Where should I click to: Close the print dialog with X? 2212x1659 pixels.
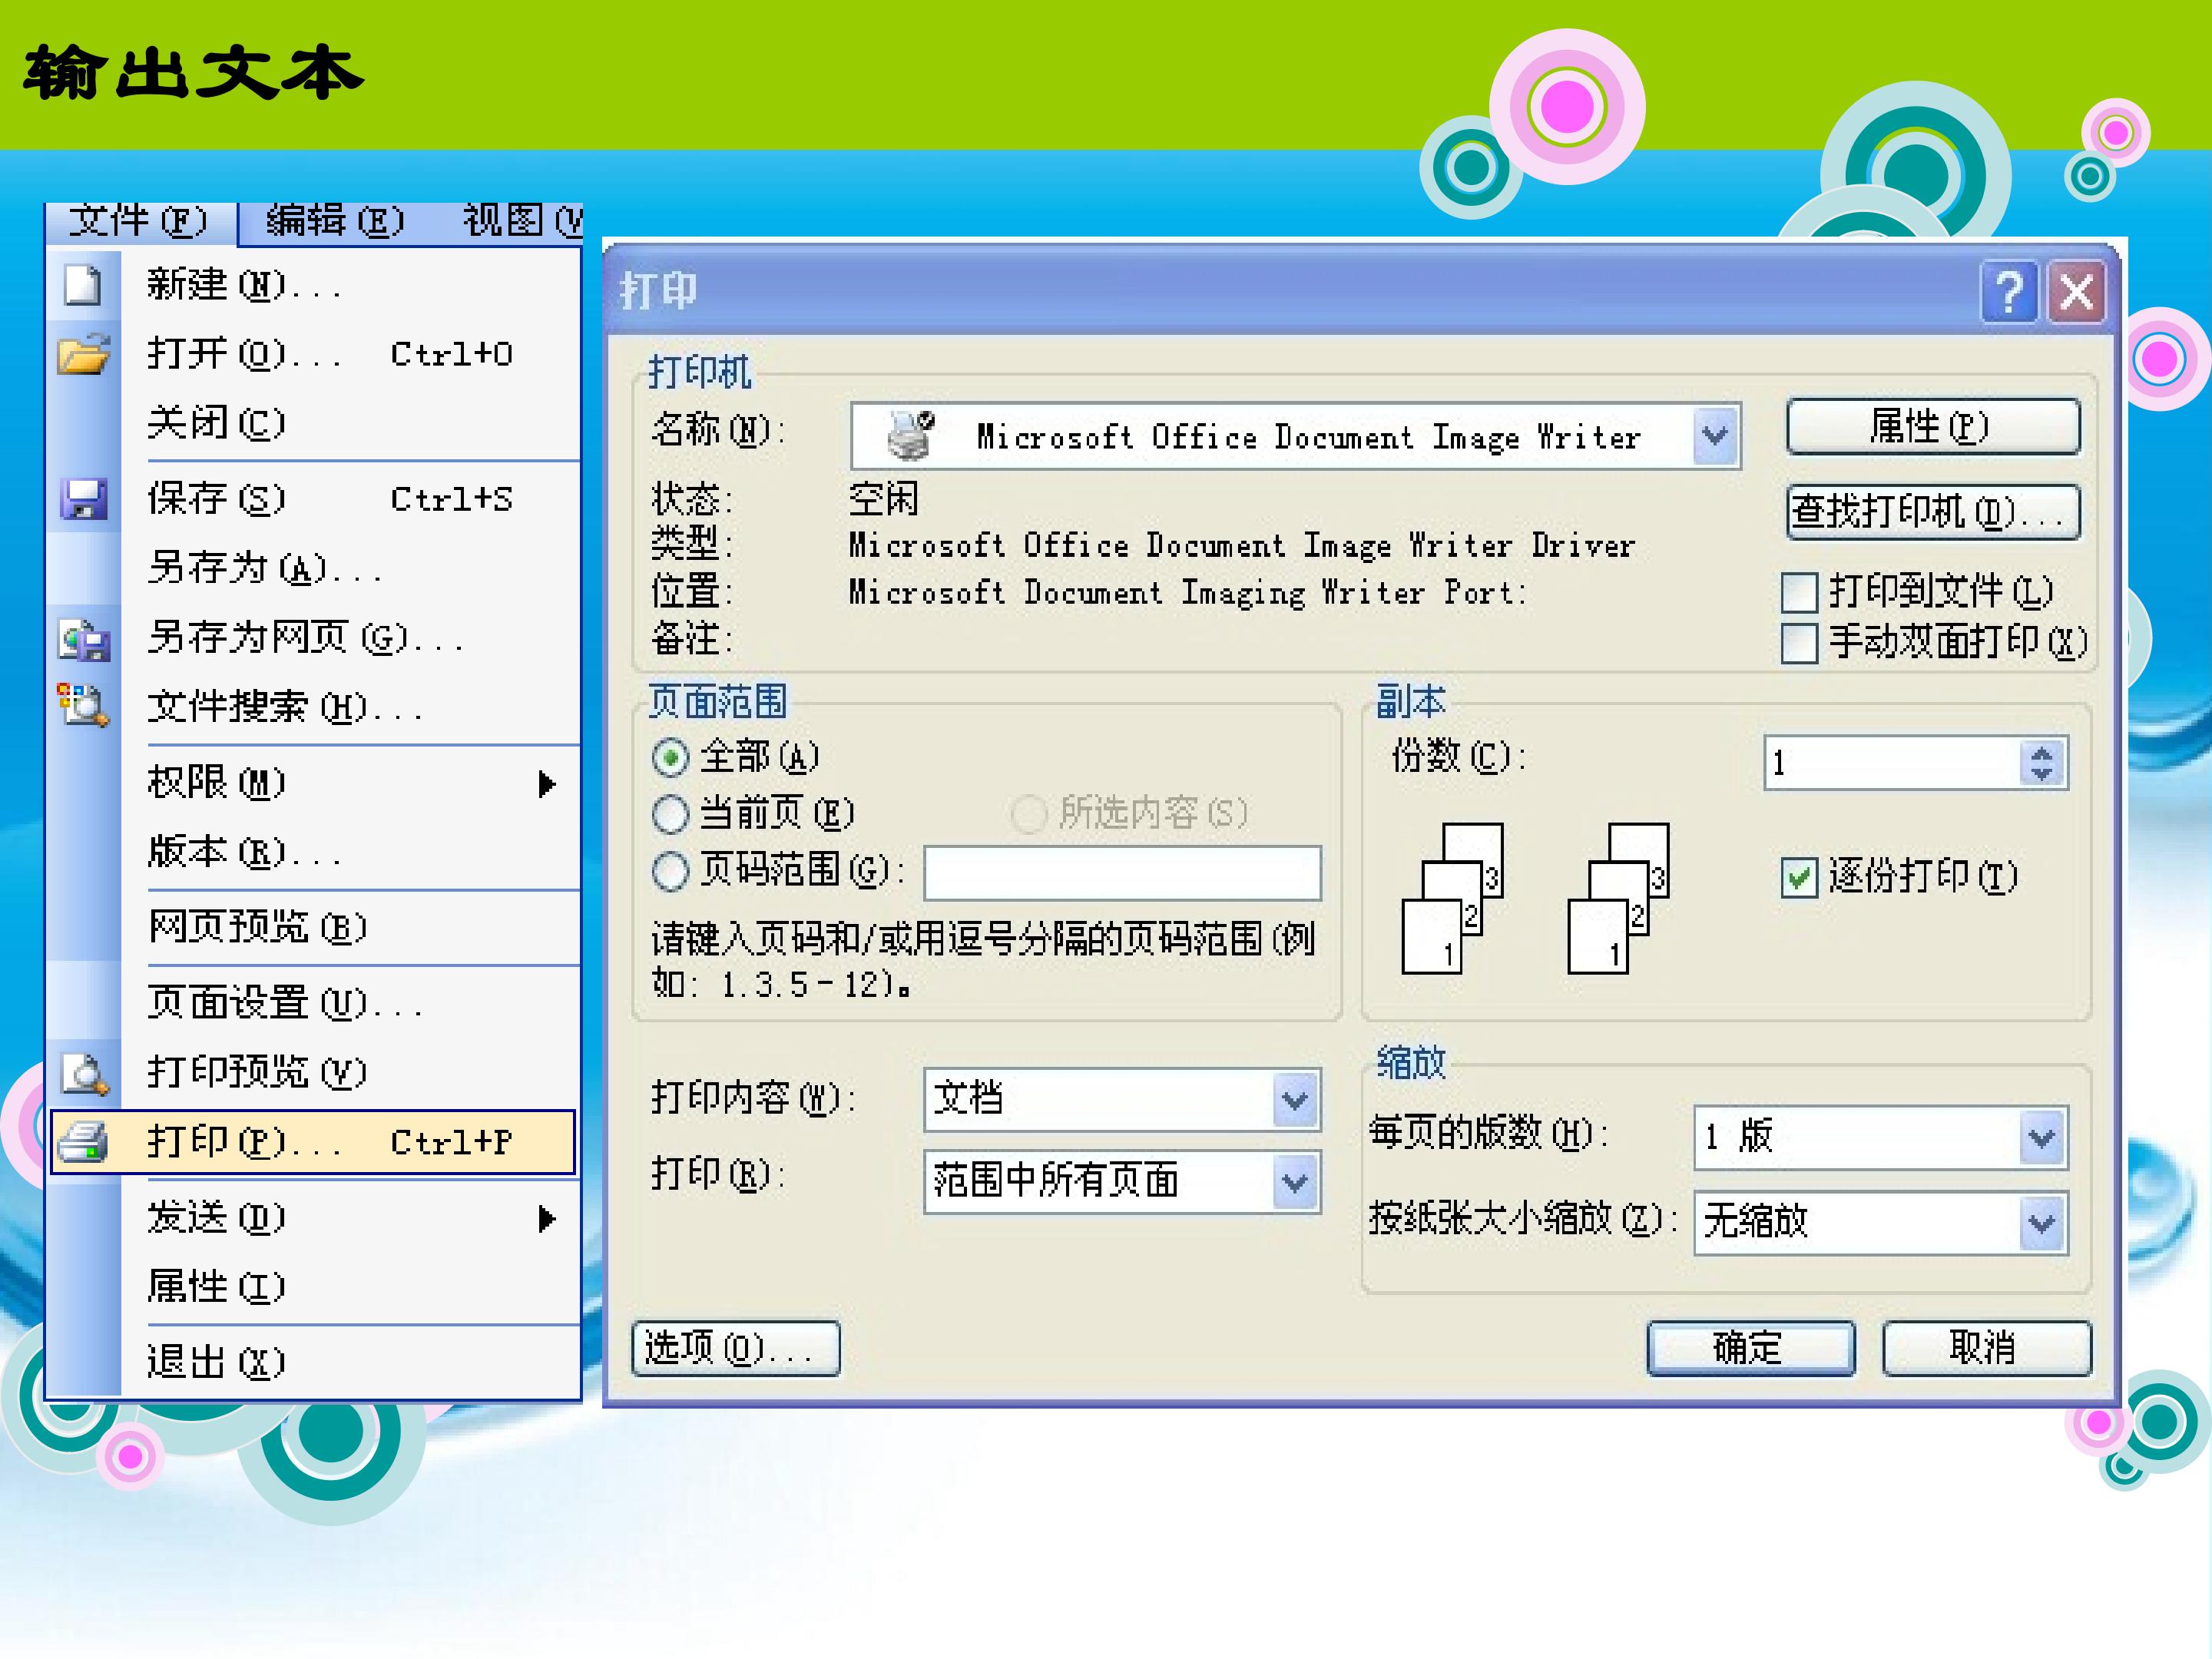coord(2077,293)
